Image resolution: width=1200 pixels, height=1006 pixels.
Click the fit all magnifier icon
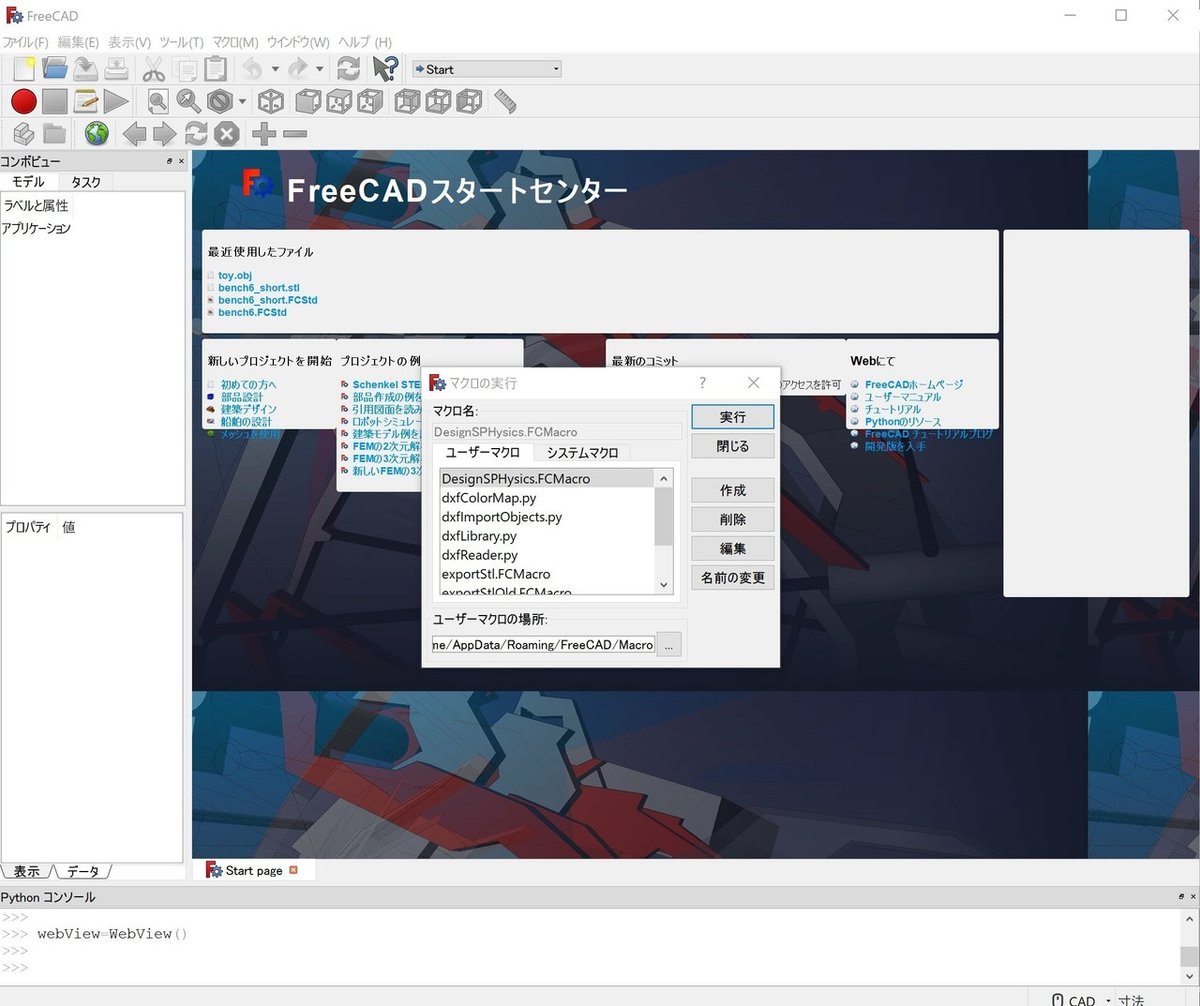[158, 101]
